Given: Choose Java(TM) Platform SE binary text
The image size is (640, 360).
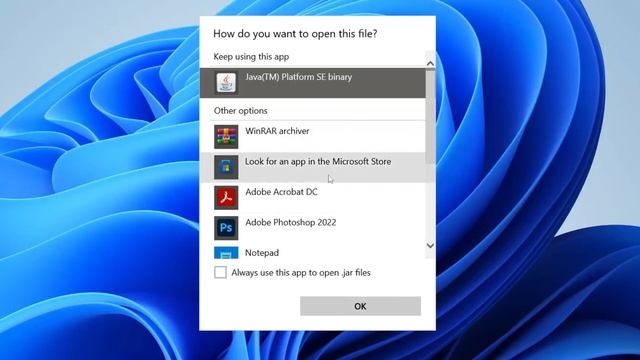Looking at the screenshot, I should click(x=298, y=77).
